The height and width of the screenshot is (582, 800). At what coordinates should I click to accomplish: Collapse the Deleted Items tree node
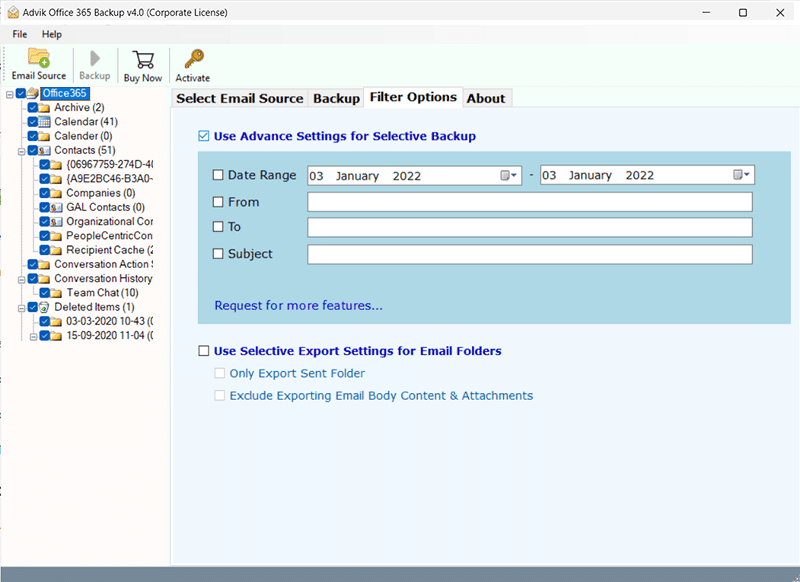(x=21, y=308)
